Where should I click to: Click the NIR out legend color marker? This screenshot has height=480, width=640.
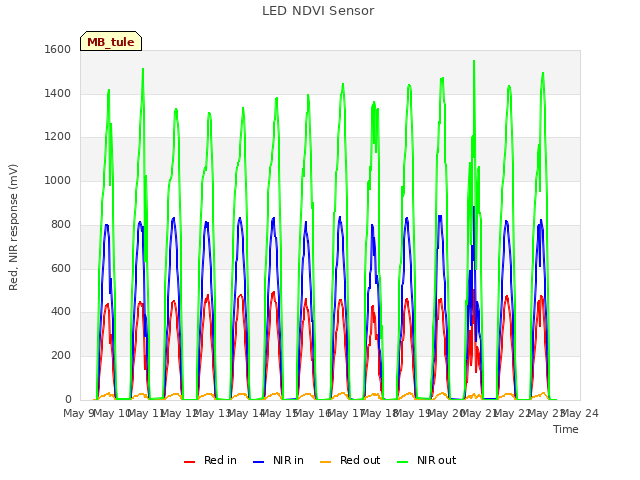(x=402, y=462)
